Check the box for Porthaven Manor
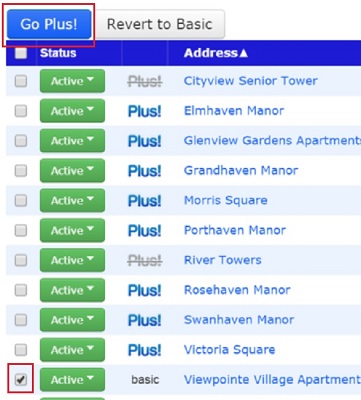Screen dimensions: 361x400 click(21, 230)
